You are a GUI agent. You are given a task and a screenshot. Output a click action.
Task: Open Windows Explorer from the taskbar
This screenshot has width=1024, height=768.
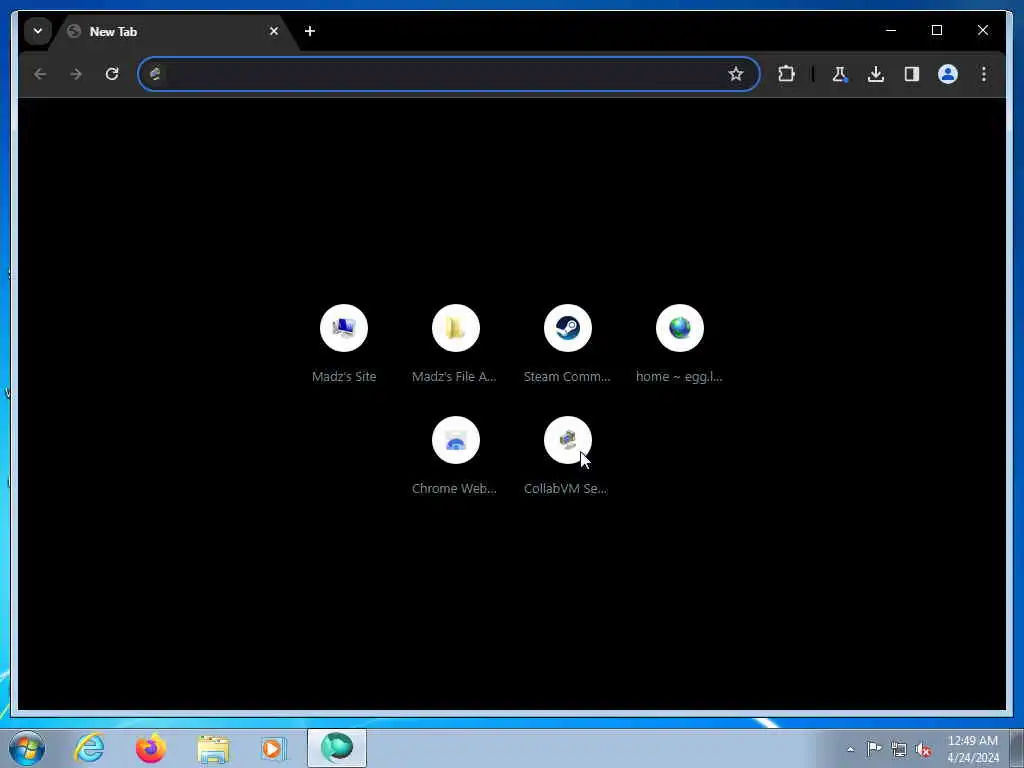click(213, 748)
